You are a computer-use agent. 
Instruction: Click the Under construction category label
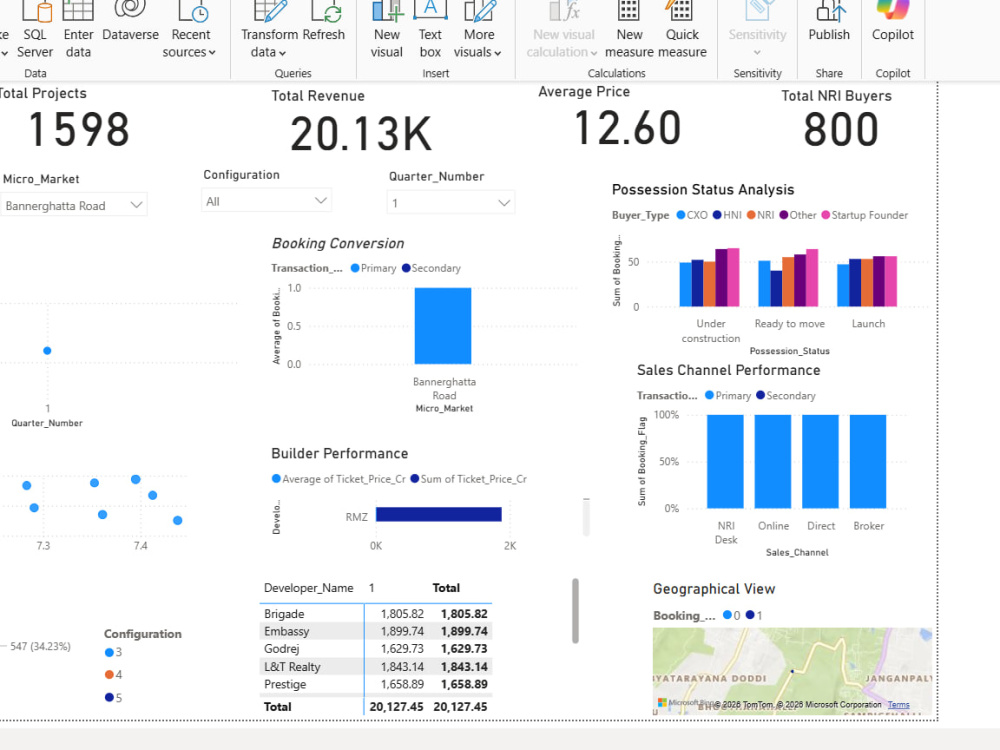tap(710, 331)
